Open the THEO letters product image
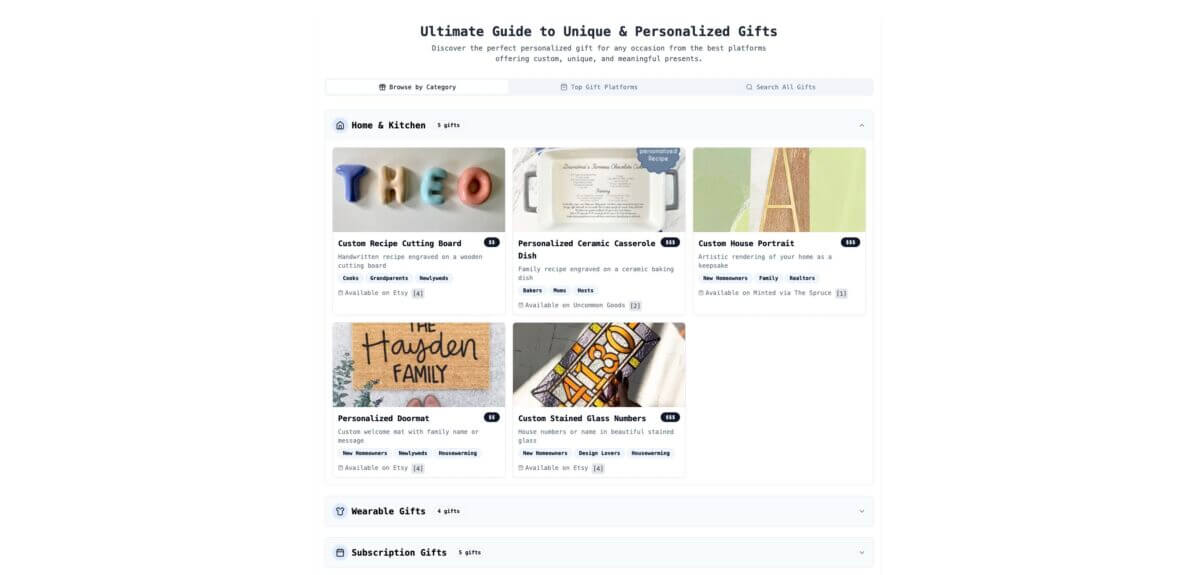The width and height of the screenshot is (1200, 575). [419, 190]
